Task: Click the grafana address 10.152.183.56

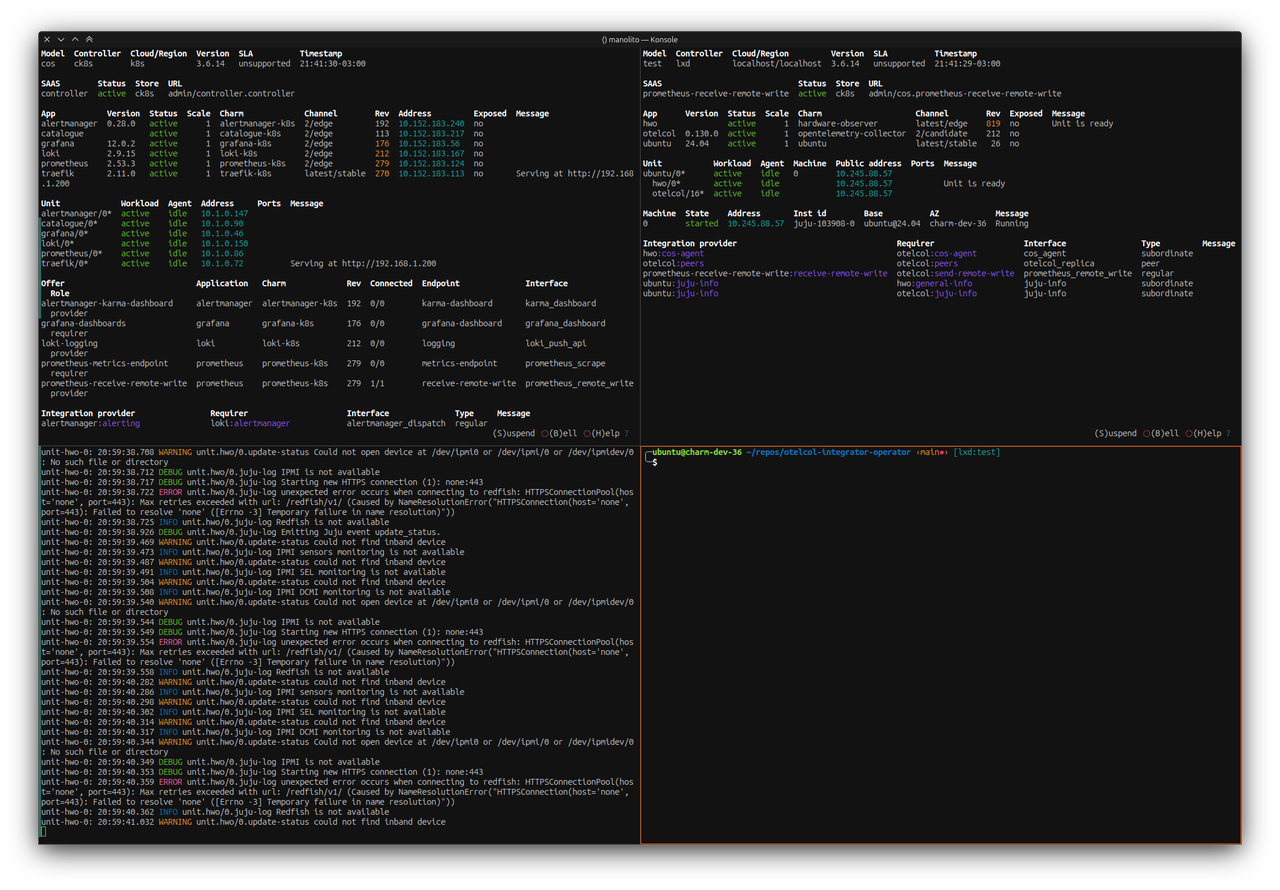Action: [x=430, y=144]
